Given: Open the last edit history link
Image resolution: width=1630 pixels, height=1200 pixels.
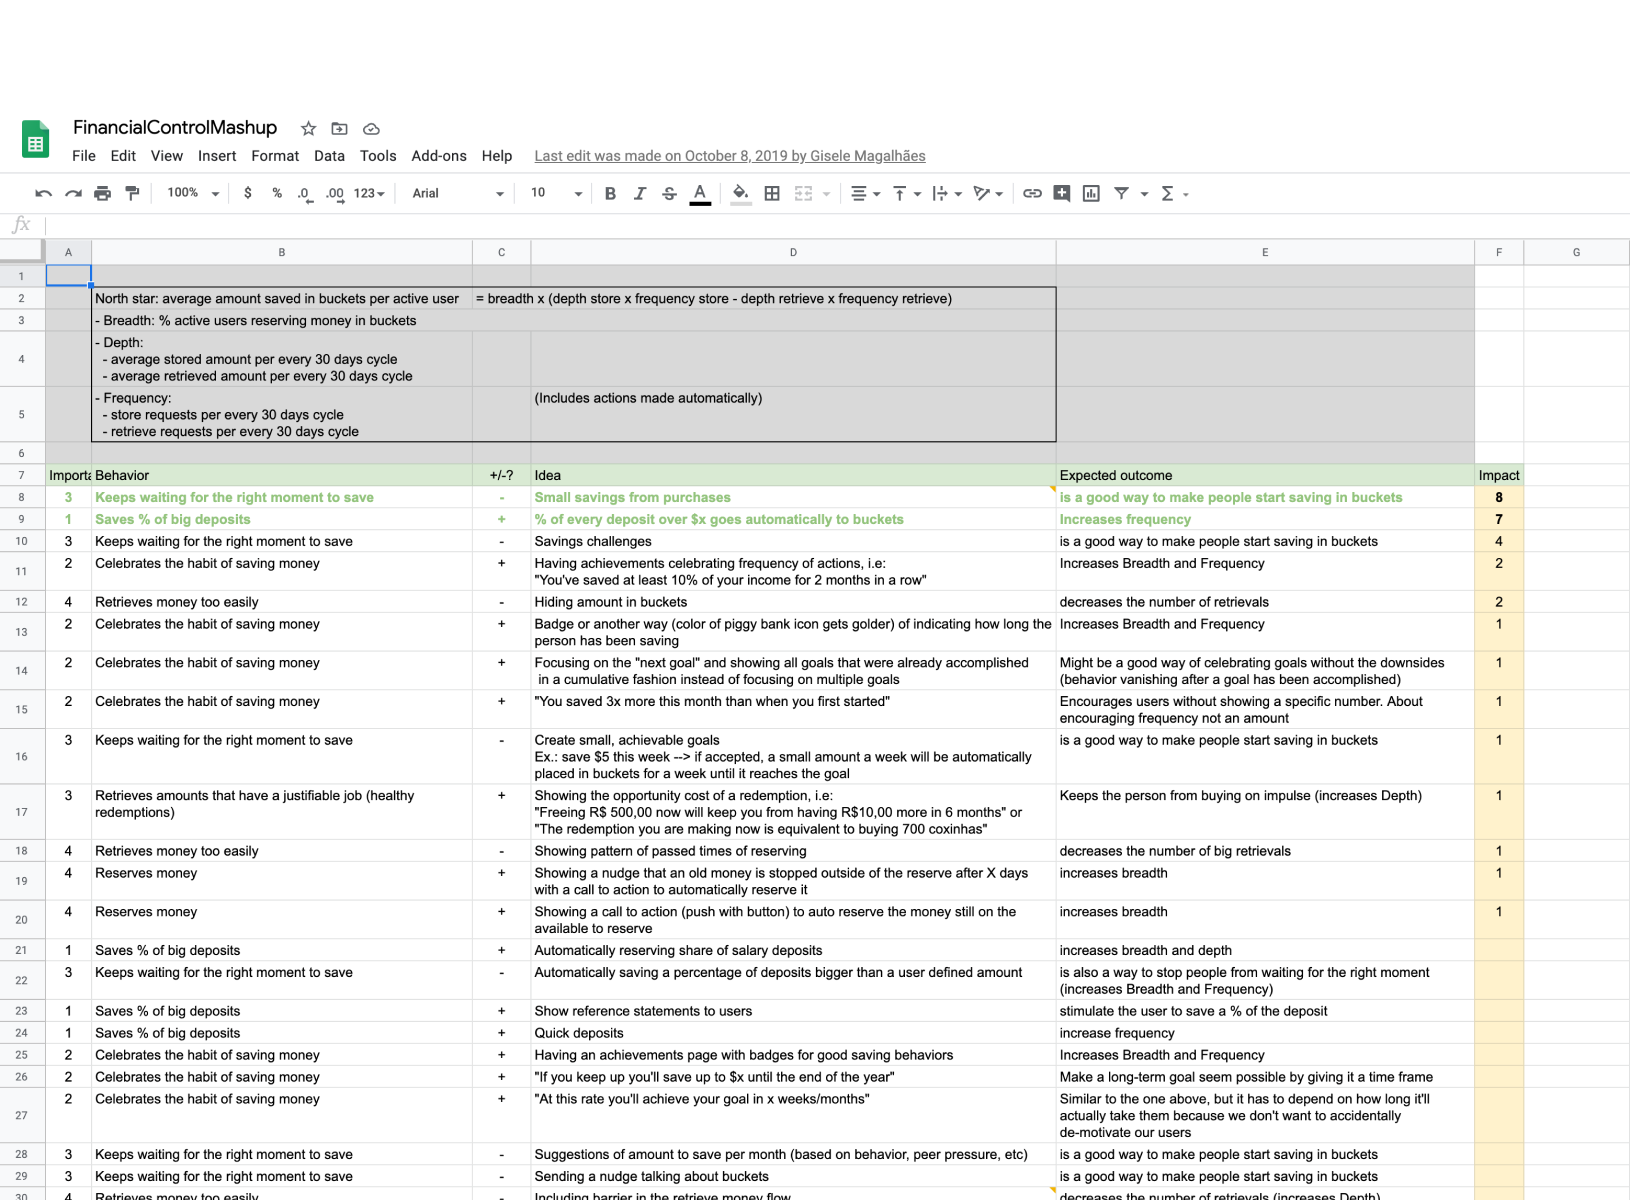Looking at the screenshot, I should click(x=730, y=156).
